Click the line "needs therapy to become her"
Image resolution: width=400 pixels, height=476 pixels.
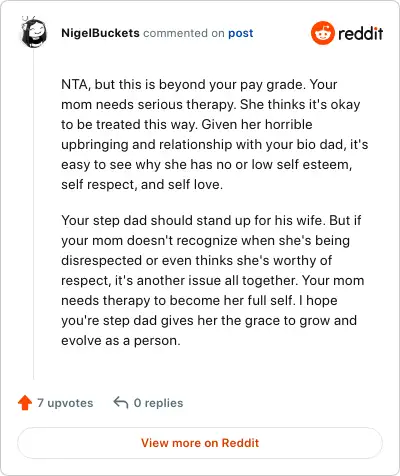coord(199,300)
